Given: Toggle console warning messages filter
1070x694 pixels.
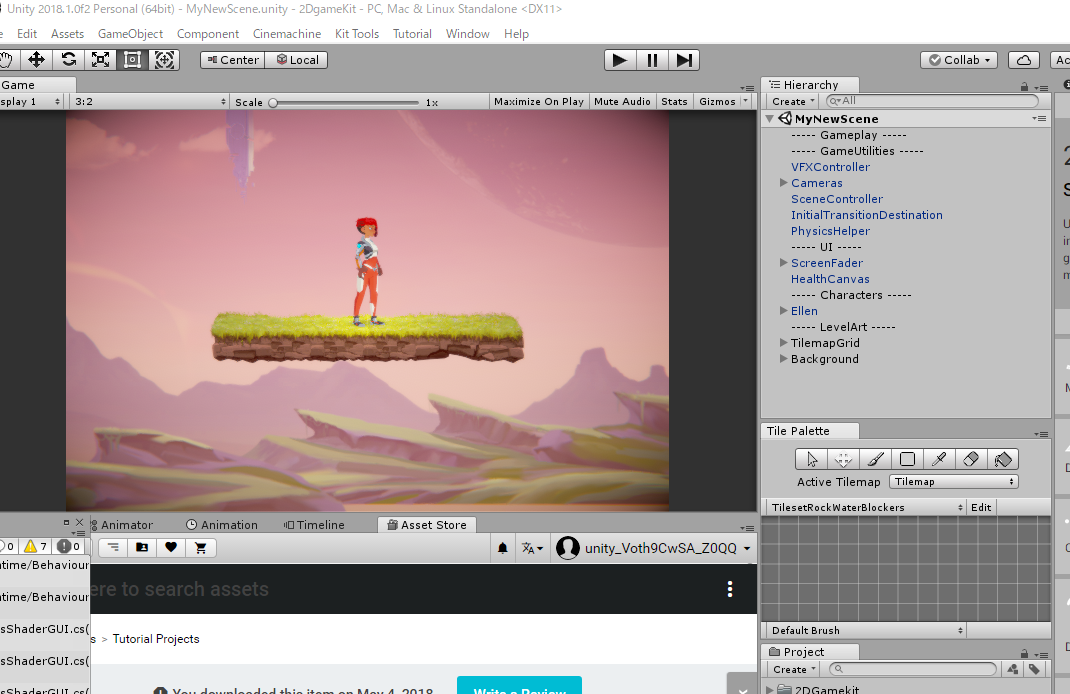Looking at the screenshot, I should [x=35, y=547].
